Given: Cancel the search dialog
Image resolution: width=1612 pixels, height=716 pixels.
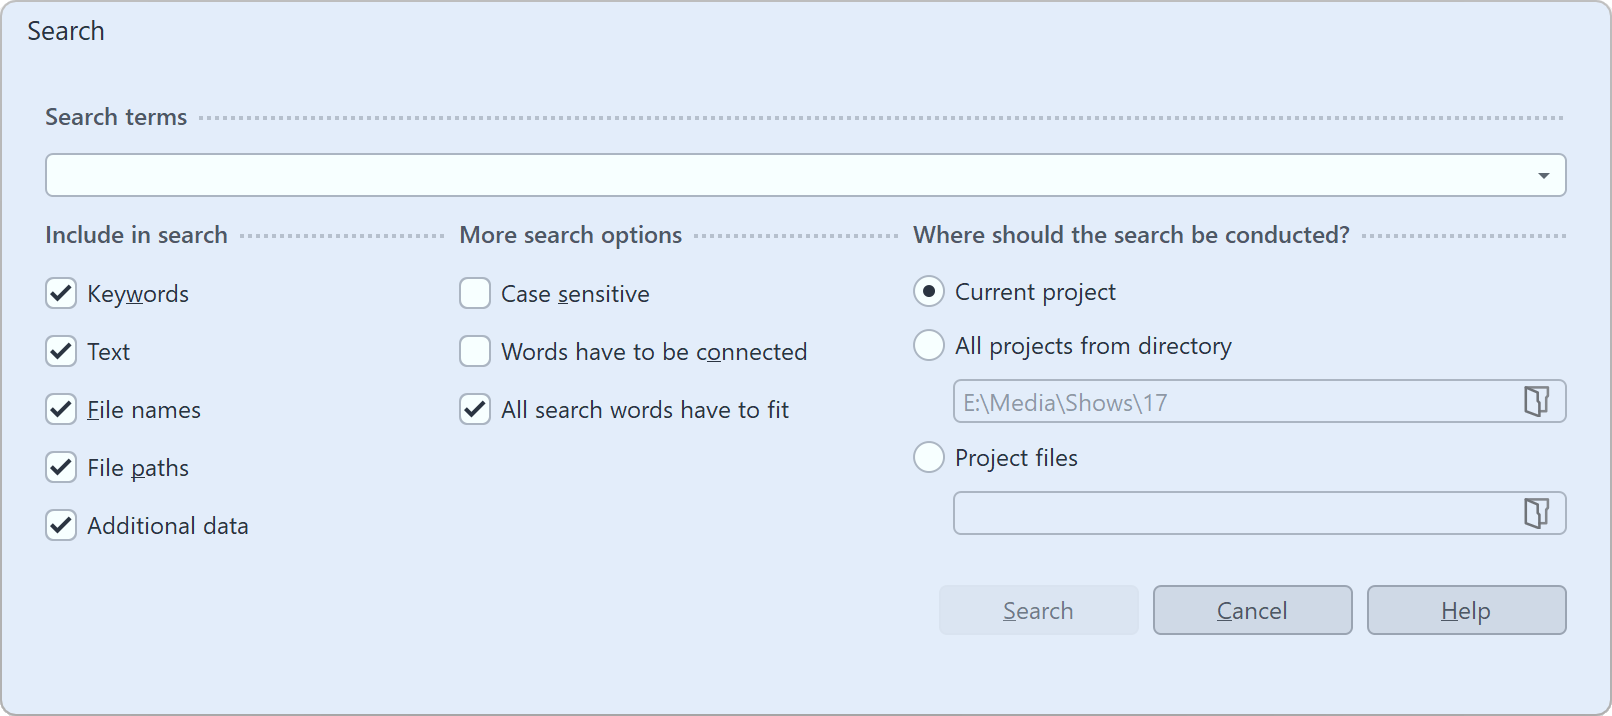Looking at the screenshot, I should 1252,610.
